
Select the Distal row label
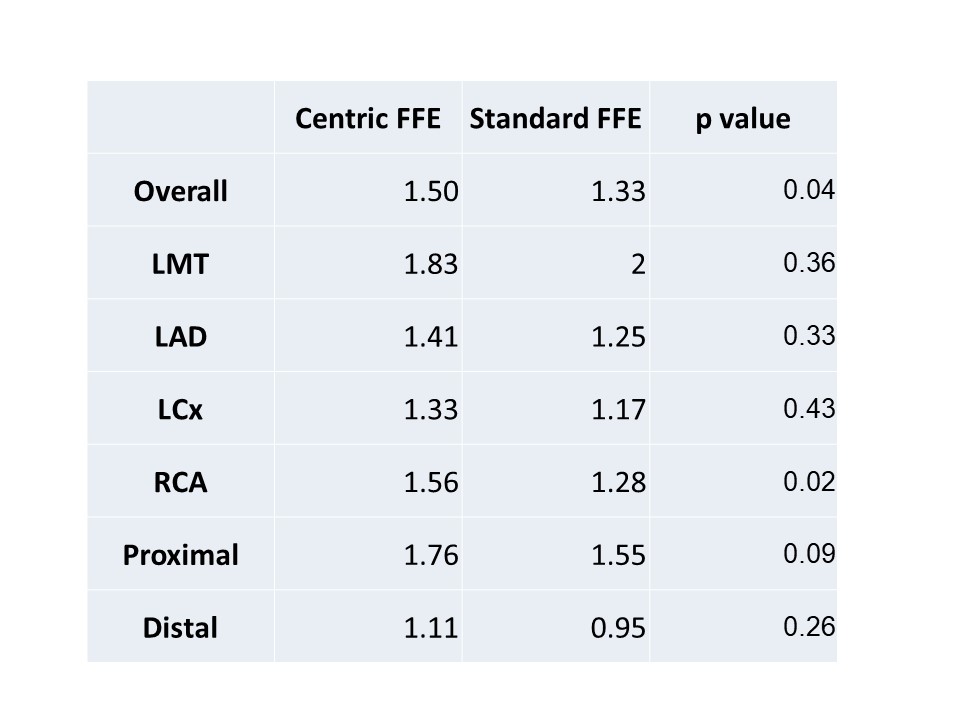181,628
